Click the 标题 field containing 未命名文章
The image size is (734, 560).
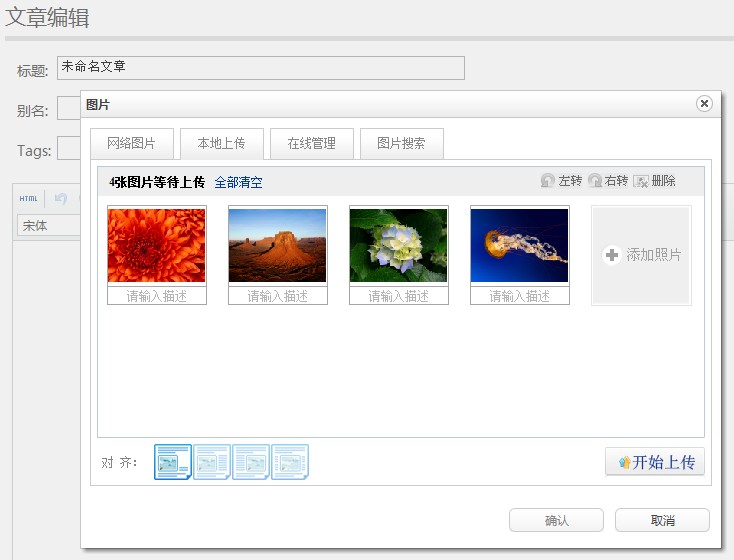tap(261, 68)
